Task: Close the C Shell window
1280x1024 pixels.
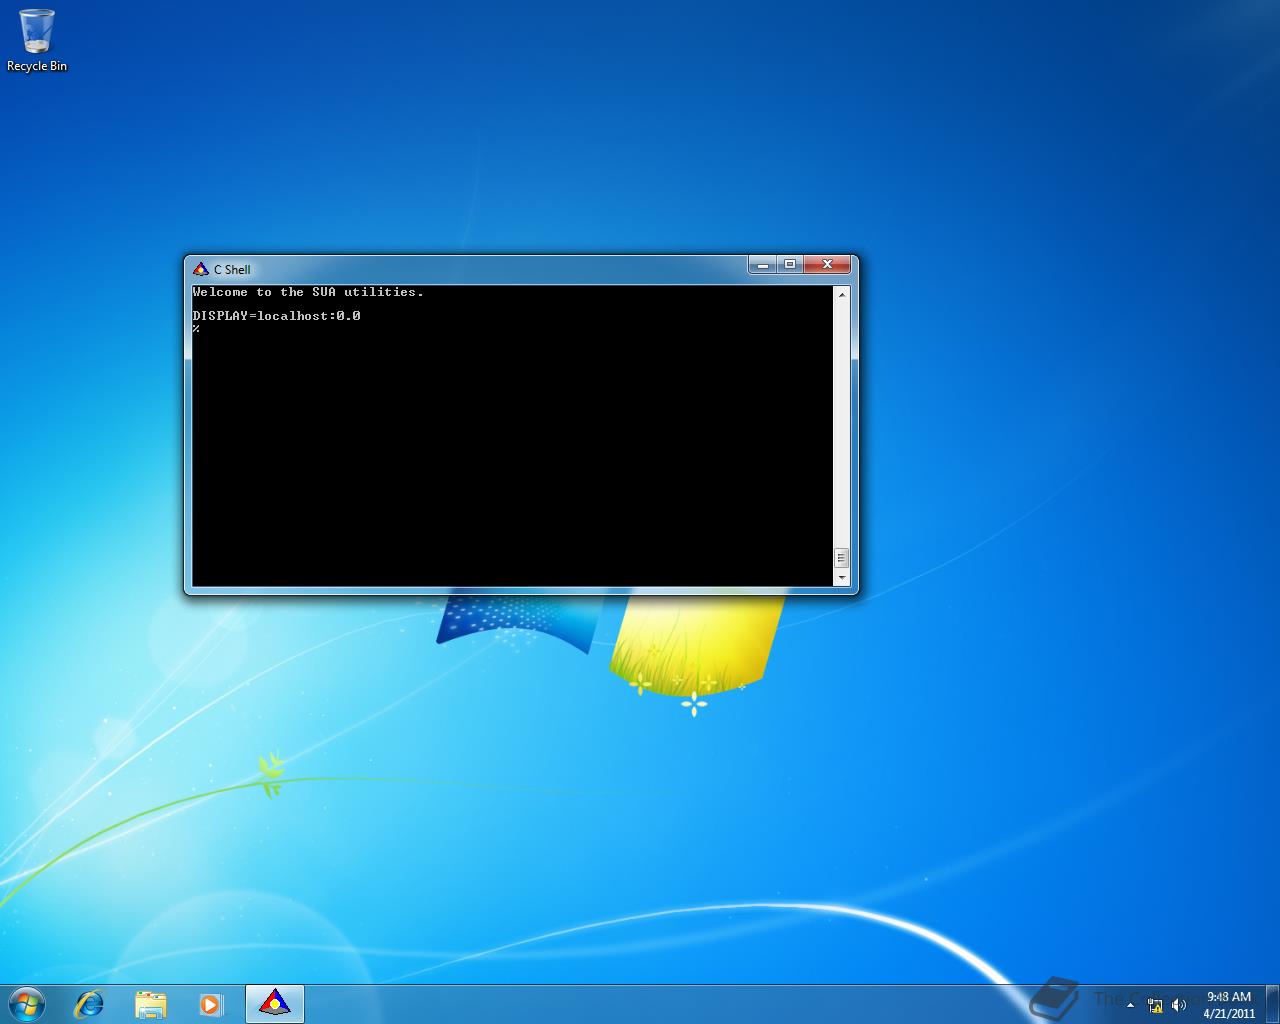Action: click(827, 264)
